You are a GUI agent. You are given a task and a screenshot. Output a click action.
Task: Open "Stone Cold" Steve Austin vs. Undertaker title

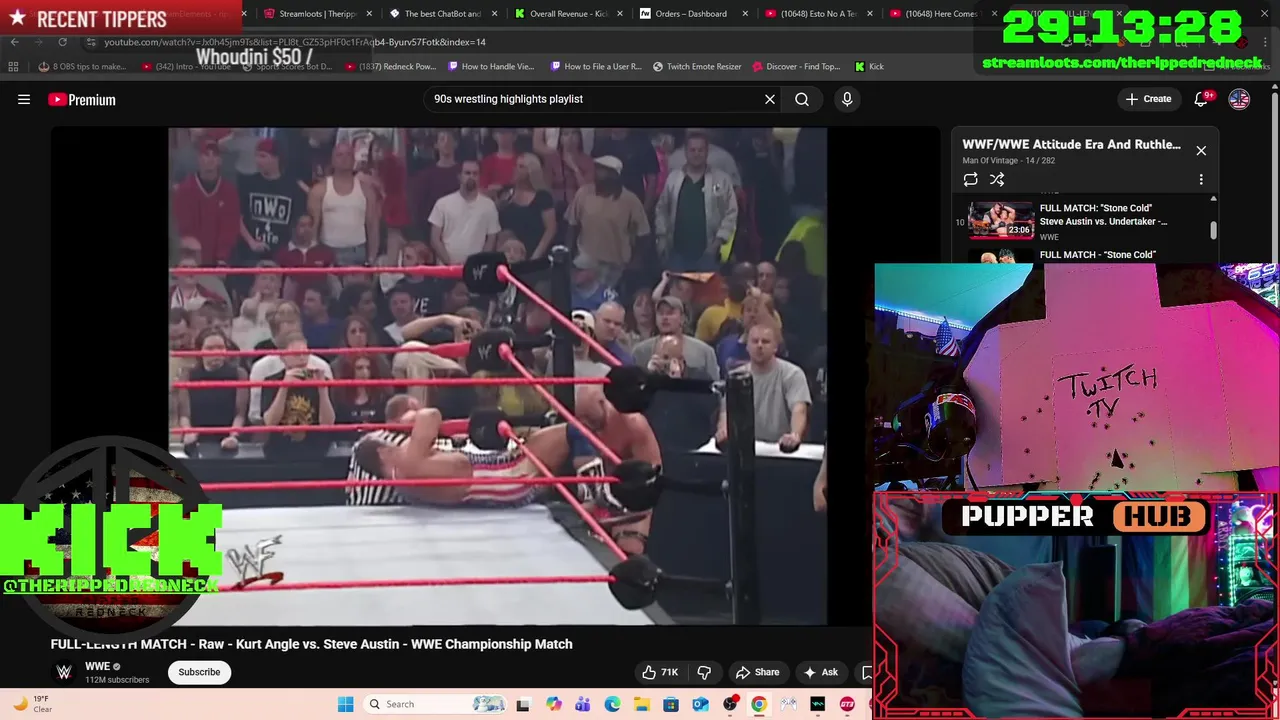click(x=1103, y=215)
